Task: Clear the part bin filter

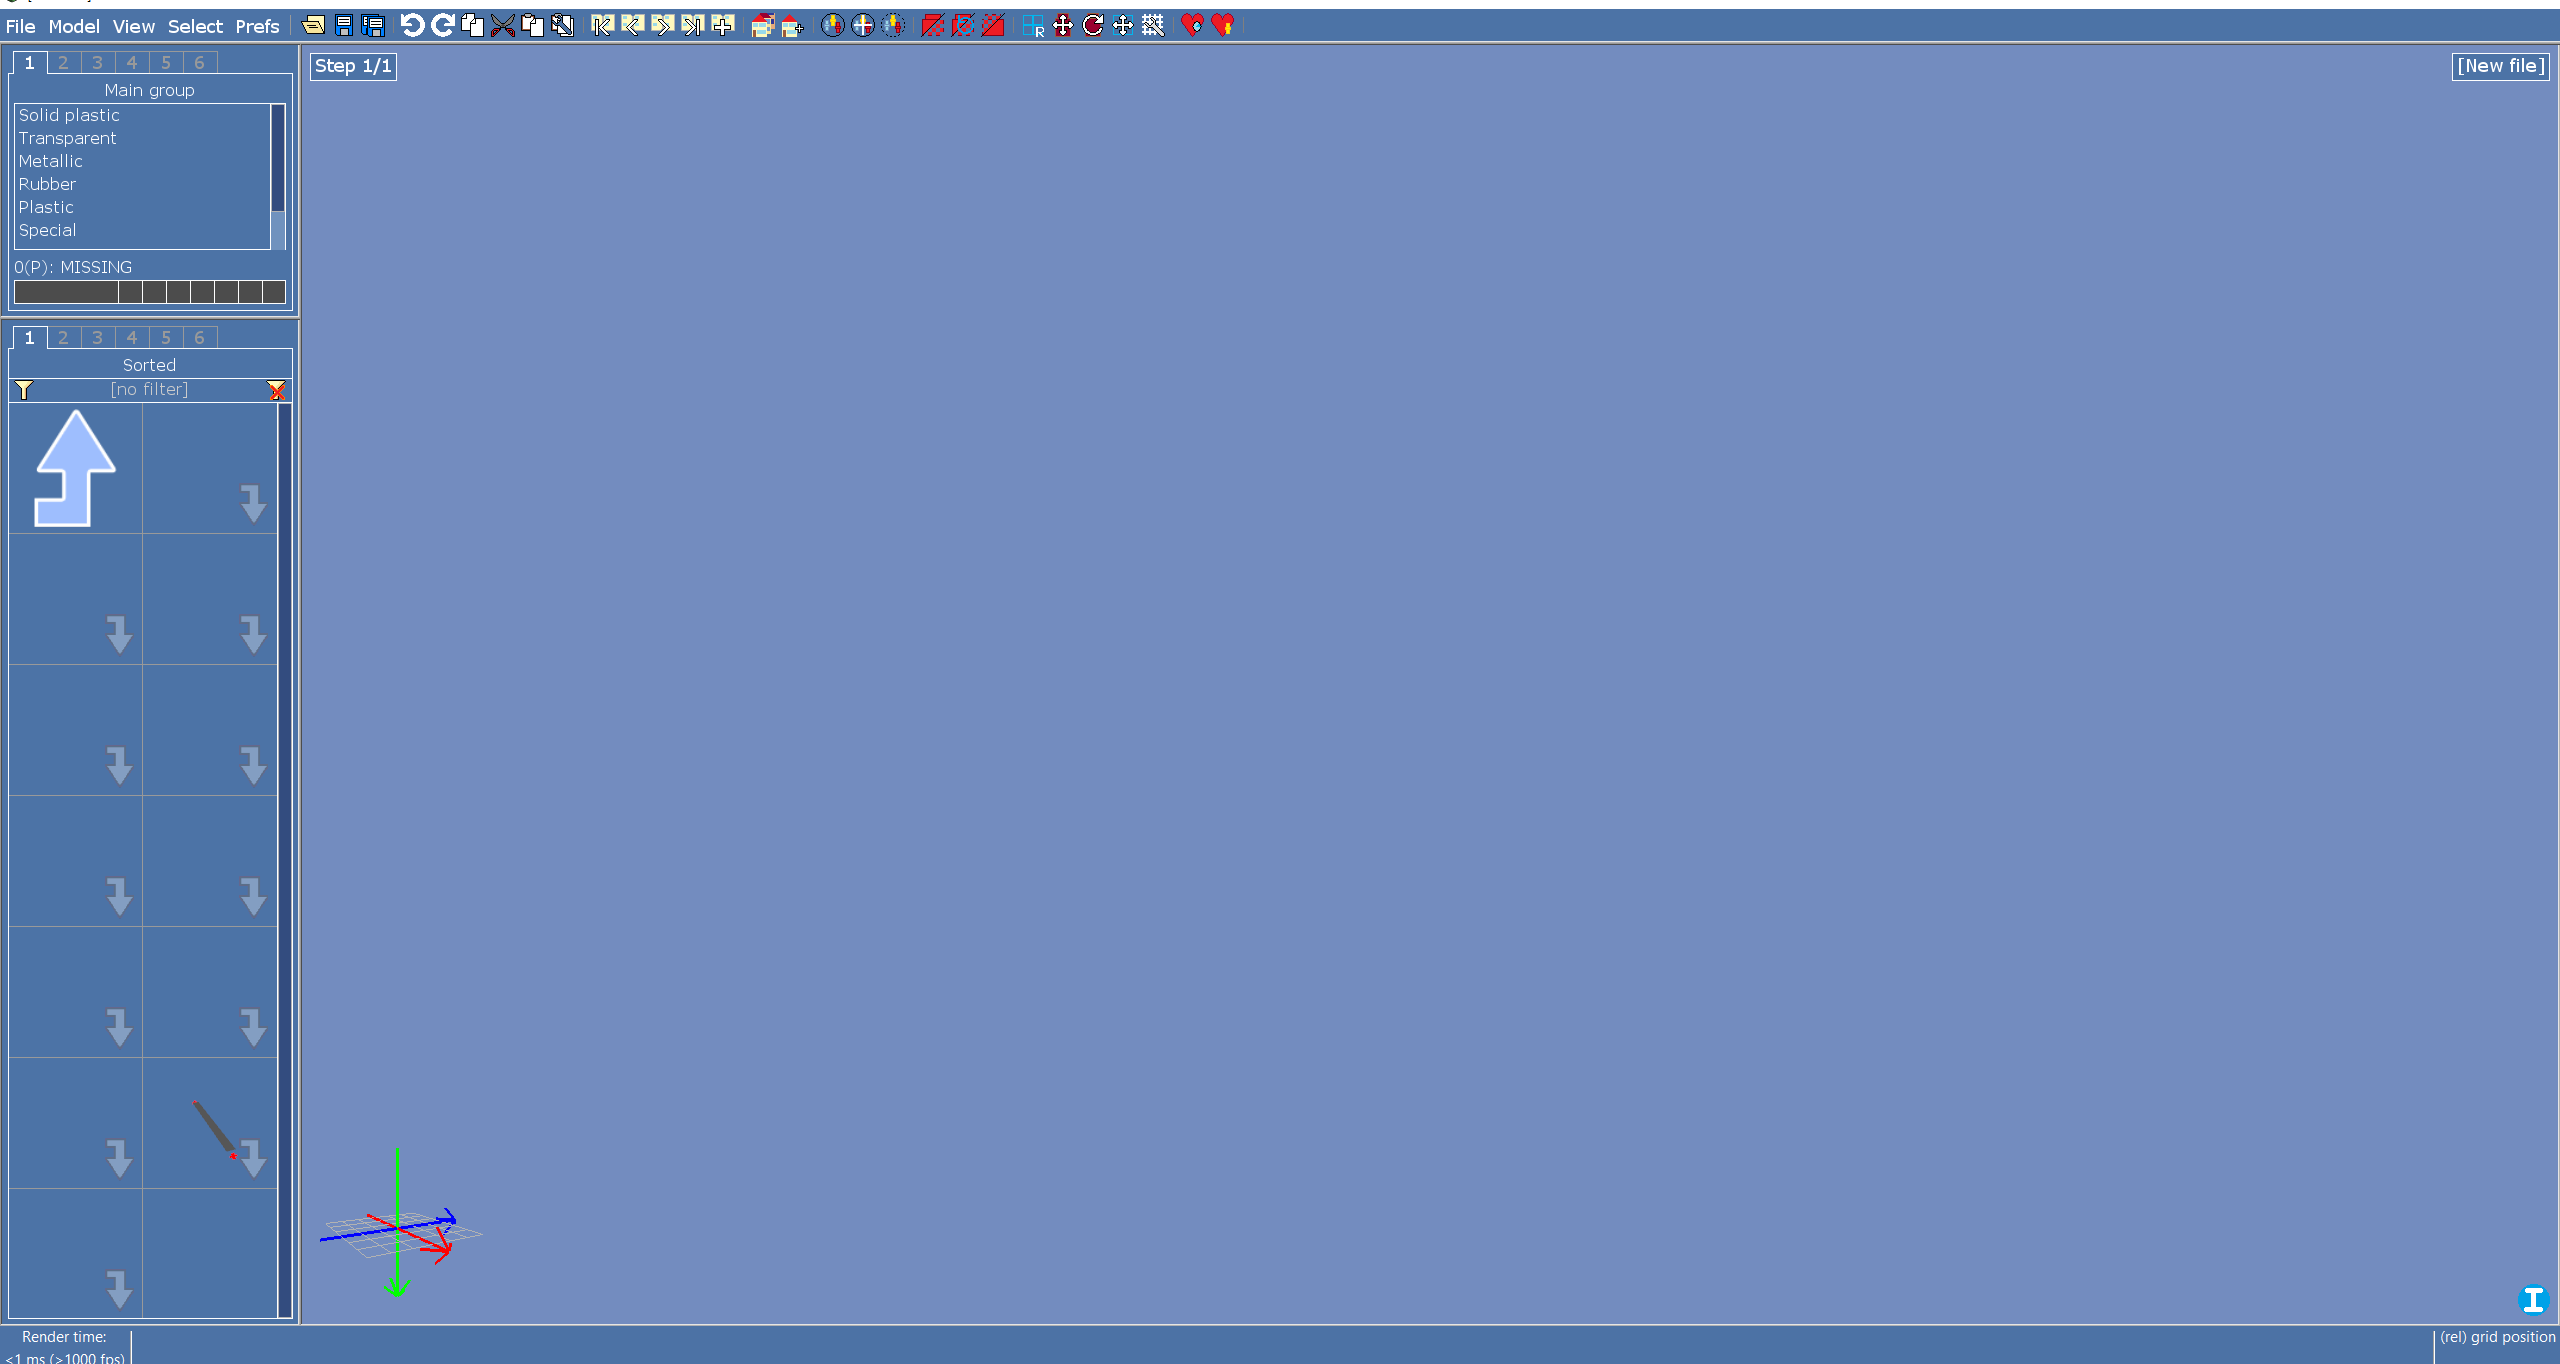Action: coord(277,390)
